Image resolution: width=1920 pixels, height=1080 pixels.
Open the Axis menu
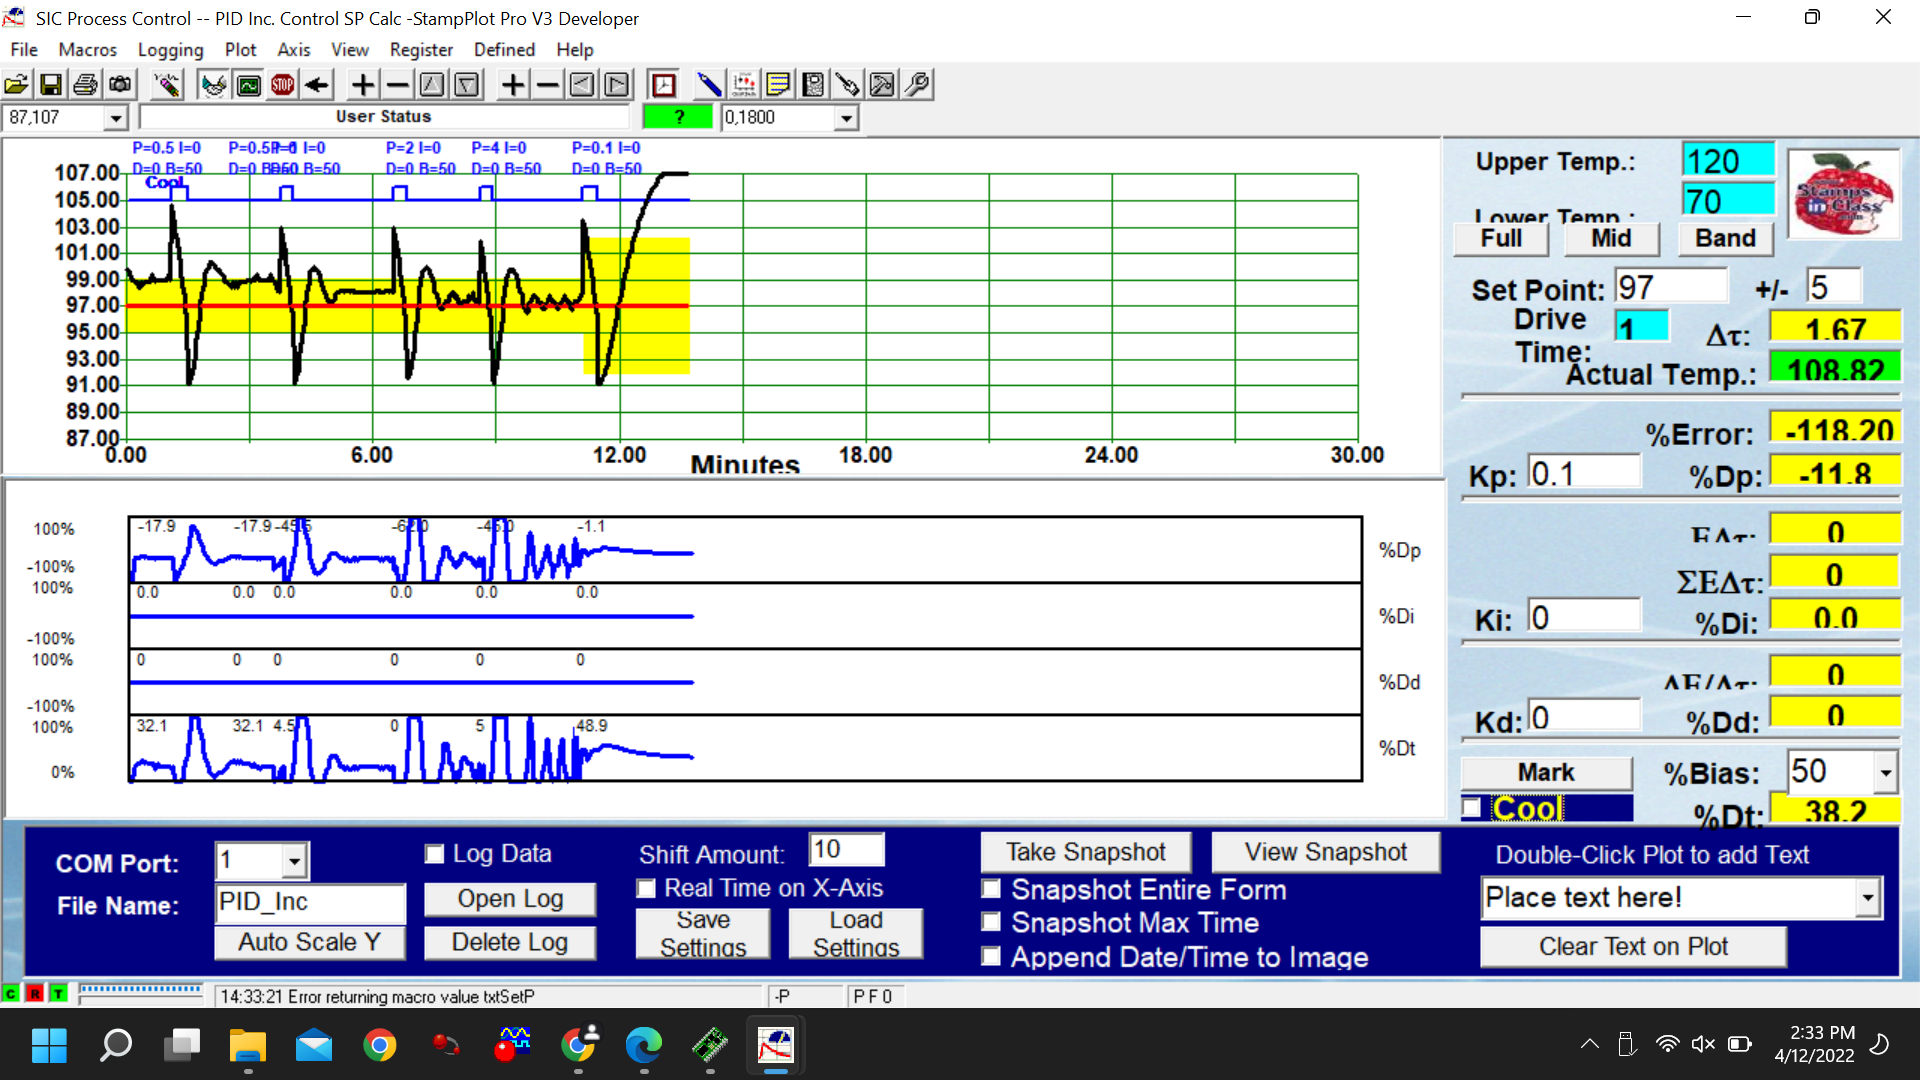coord(293,49)
